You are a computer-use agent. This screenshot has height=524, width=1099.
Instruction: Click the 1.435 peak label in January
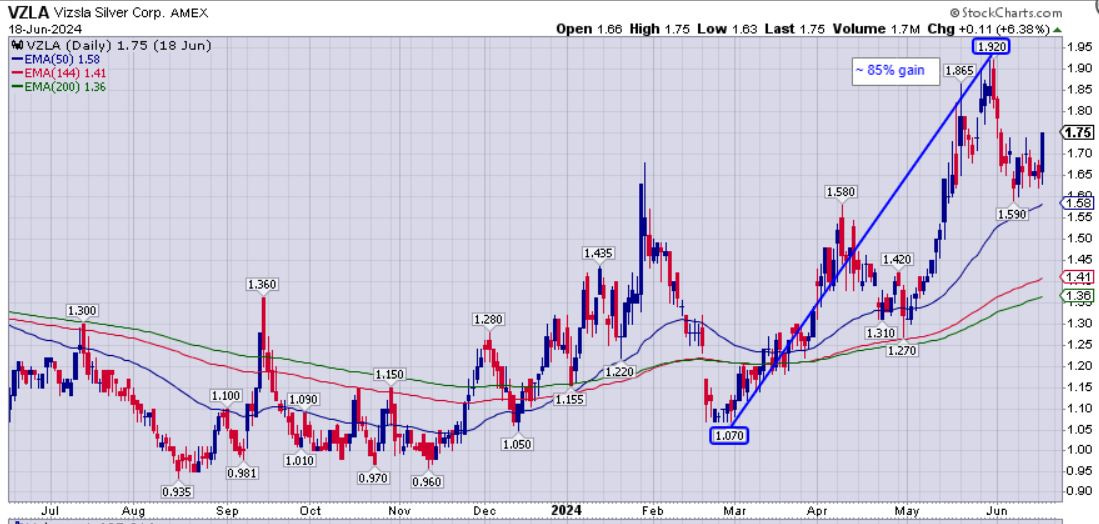599,254
